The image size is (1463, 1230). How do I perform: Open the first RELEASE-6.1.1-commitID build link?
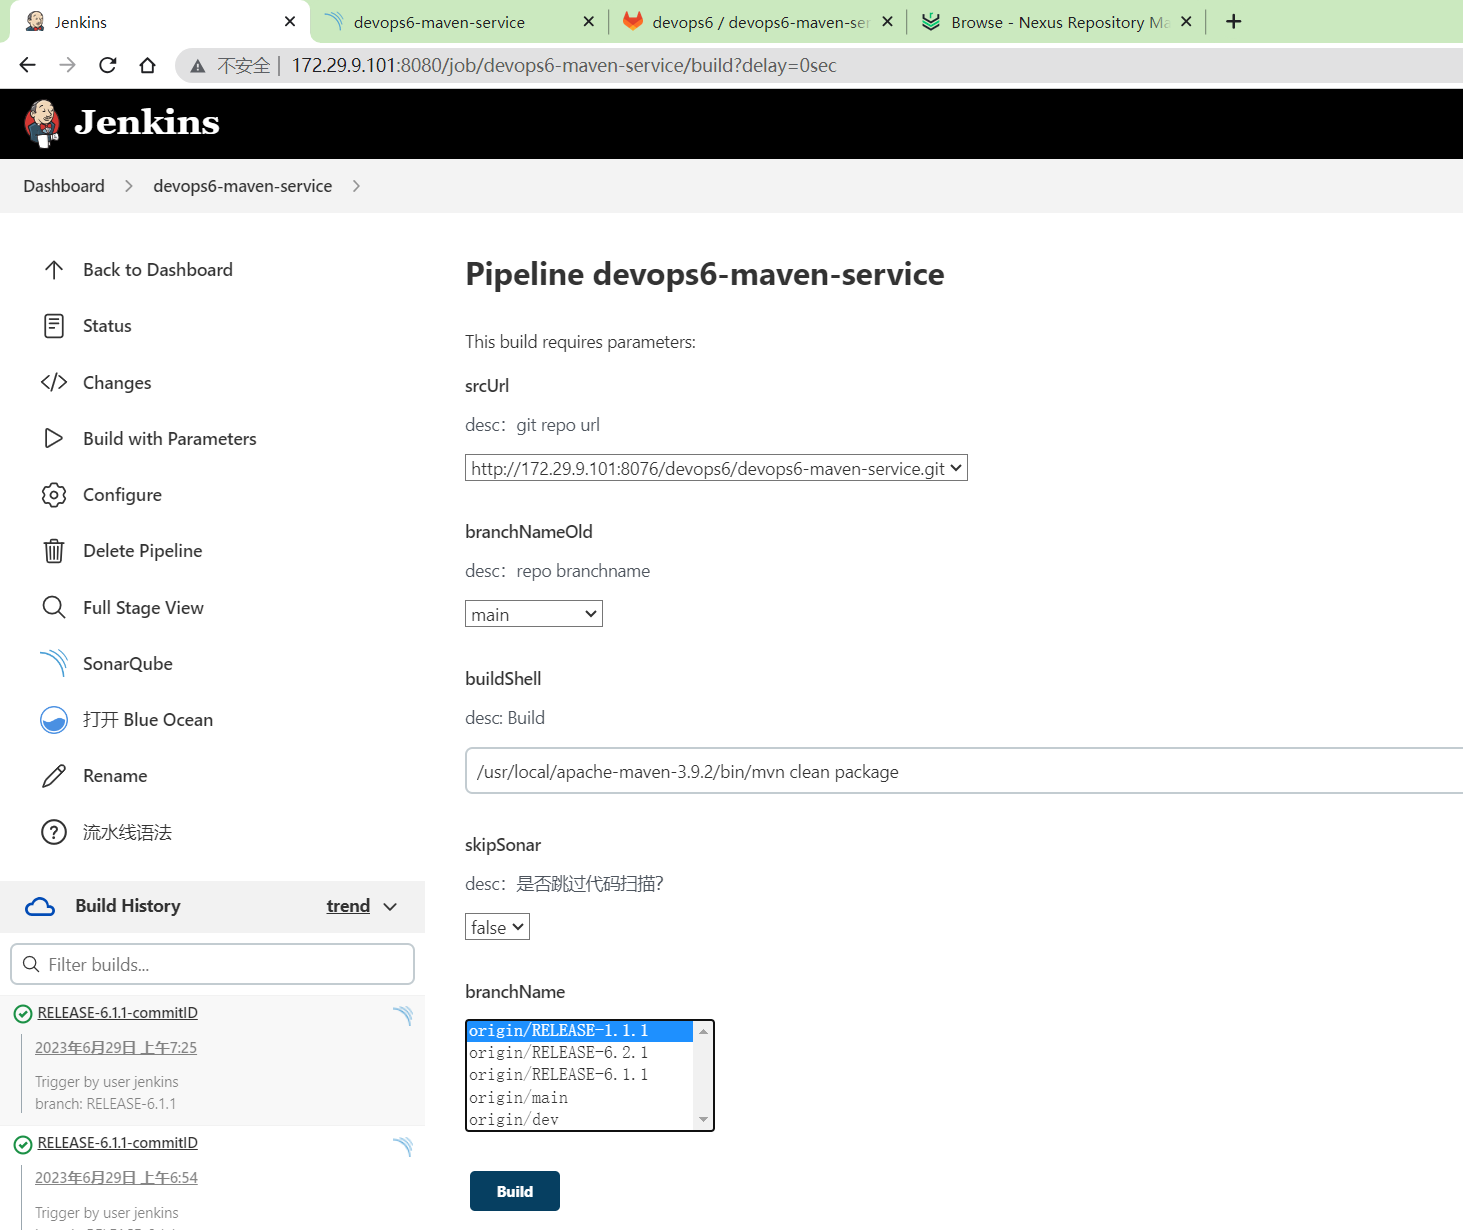(x=118, y=1013)
